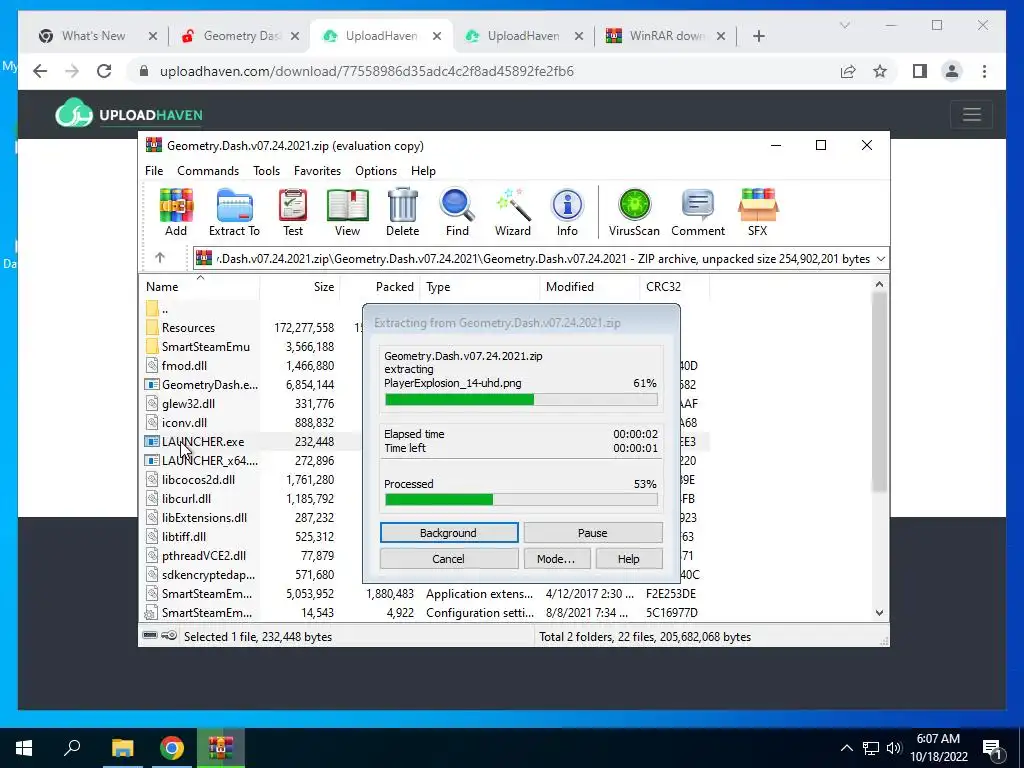Reload the UploadHaven page
The width and height of the screenshot is (1024, 768).
point(104,71)
